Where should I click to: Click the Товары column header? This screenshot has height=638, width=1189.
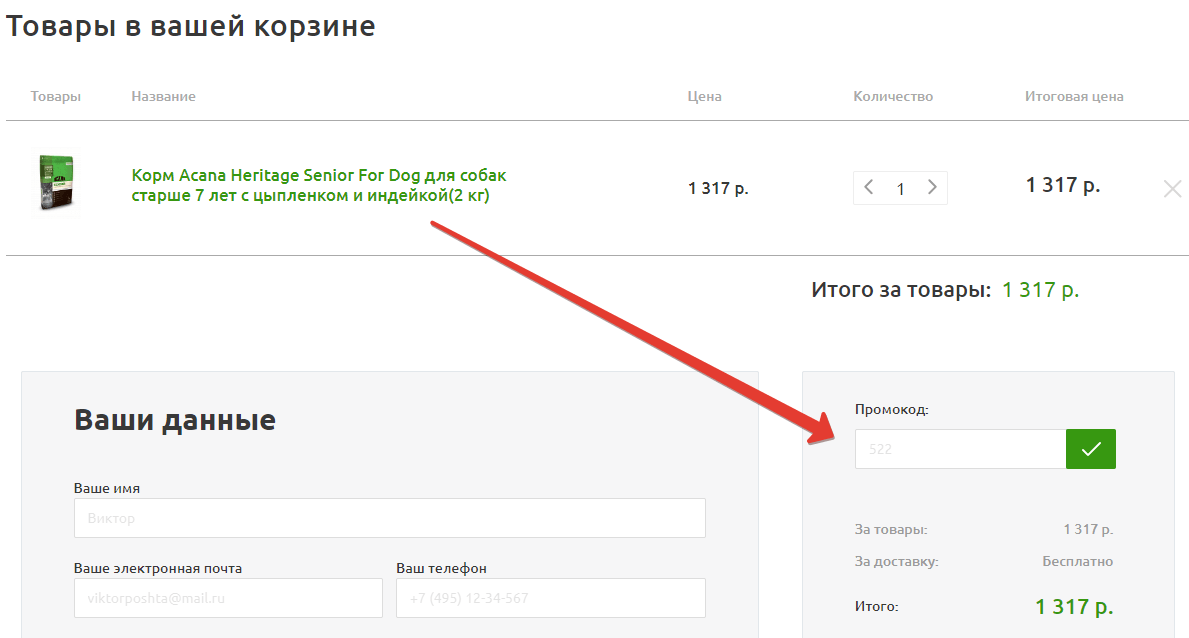tap(56, 97)
